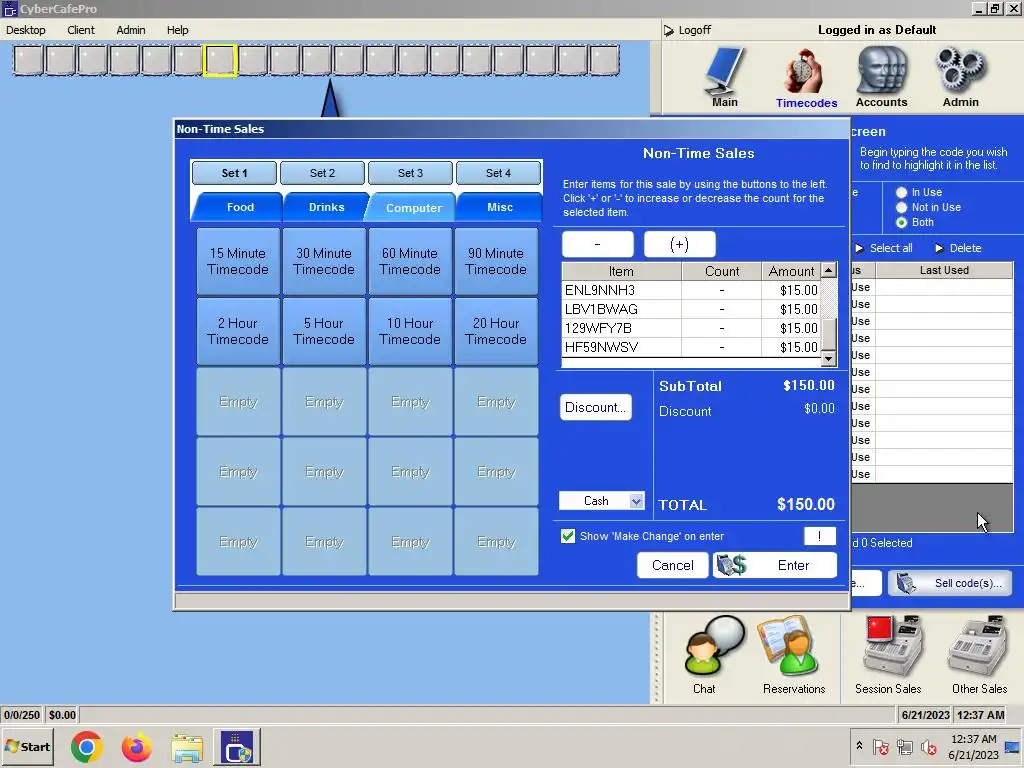Click the item list scroll up arrow

[x=828, y=270]
